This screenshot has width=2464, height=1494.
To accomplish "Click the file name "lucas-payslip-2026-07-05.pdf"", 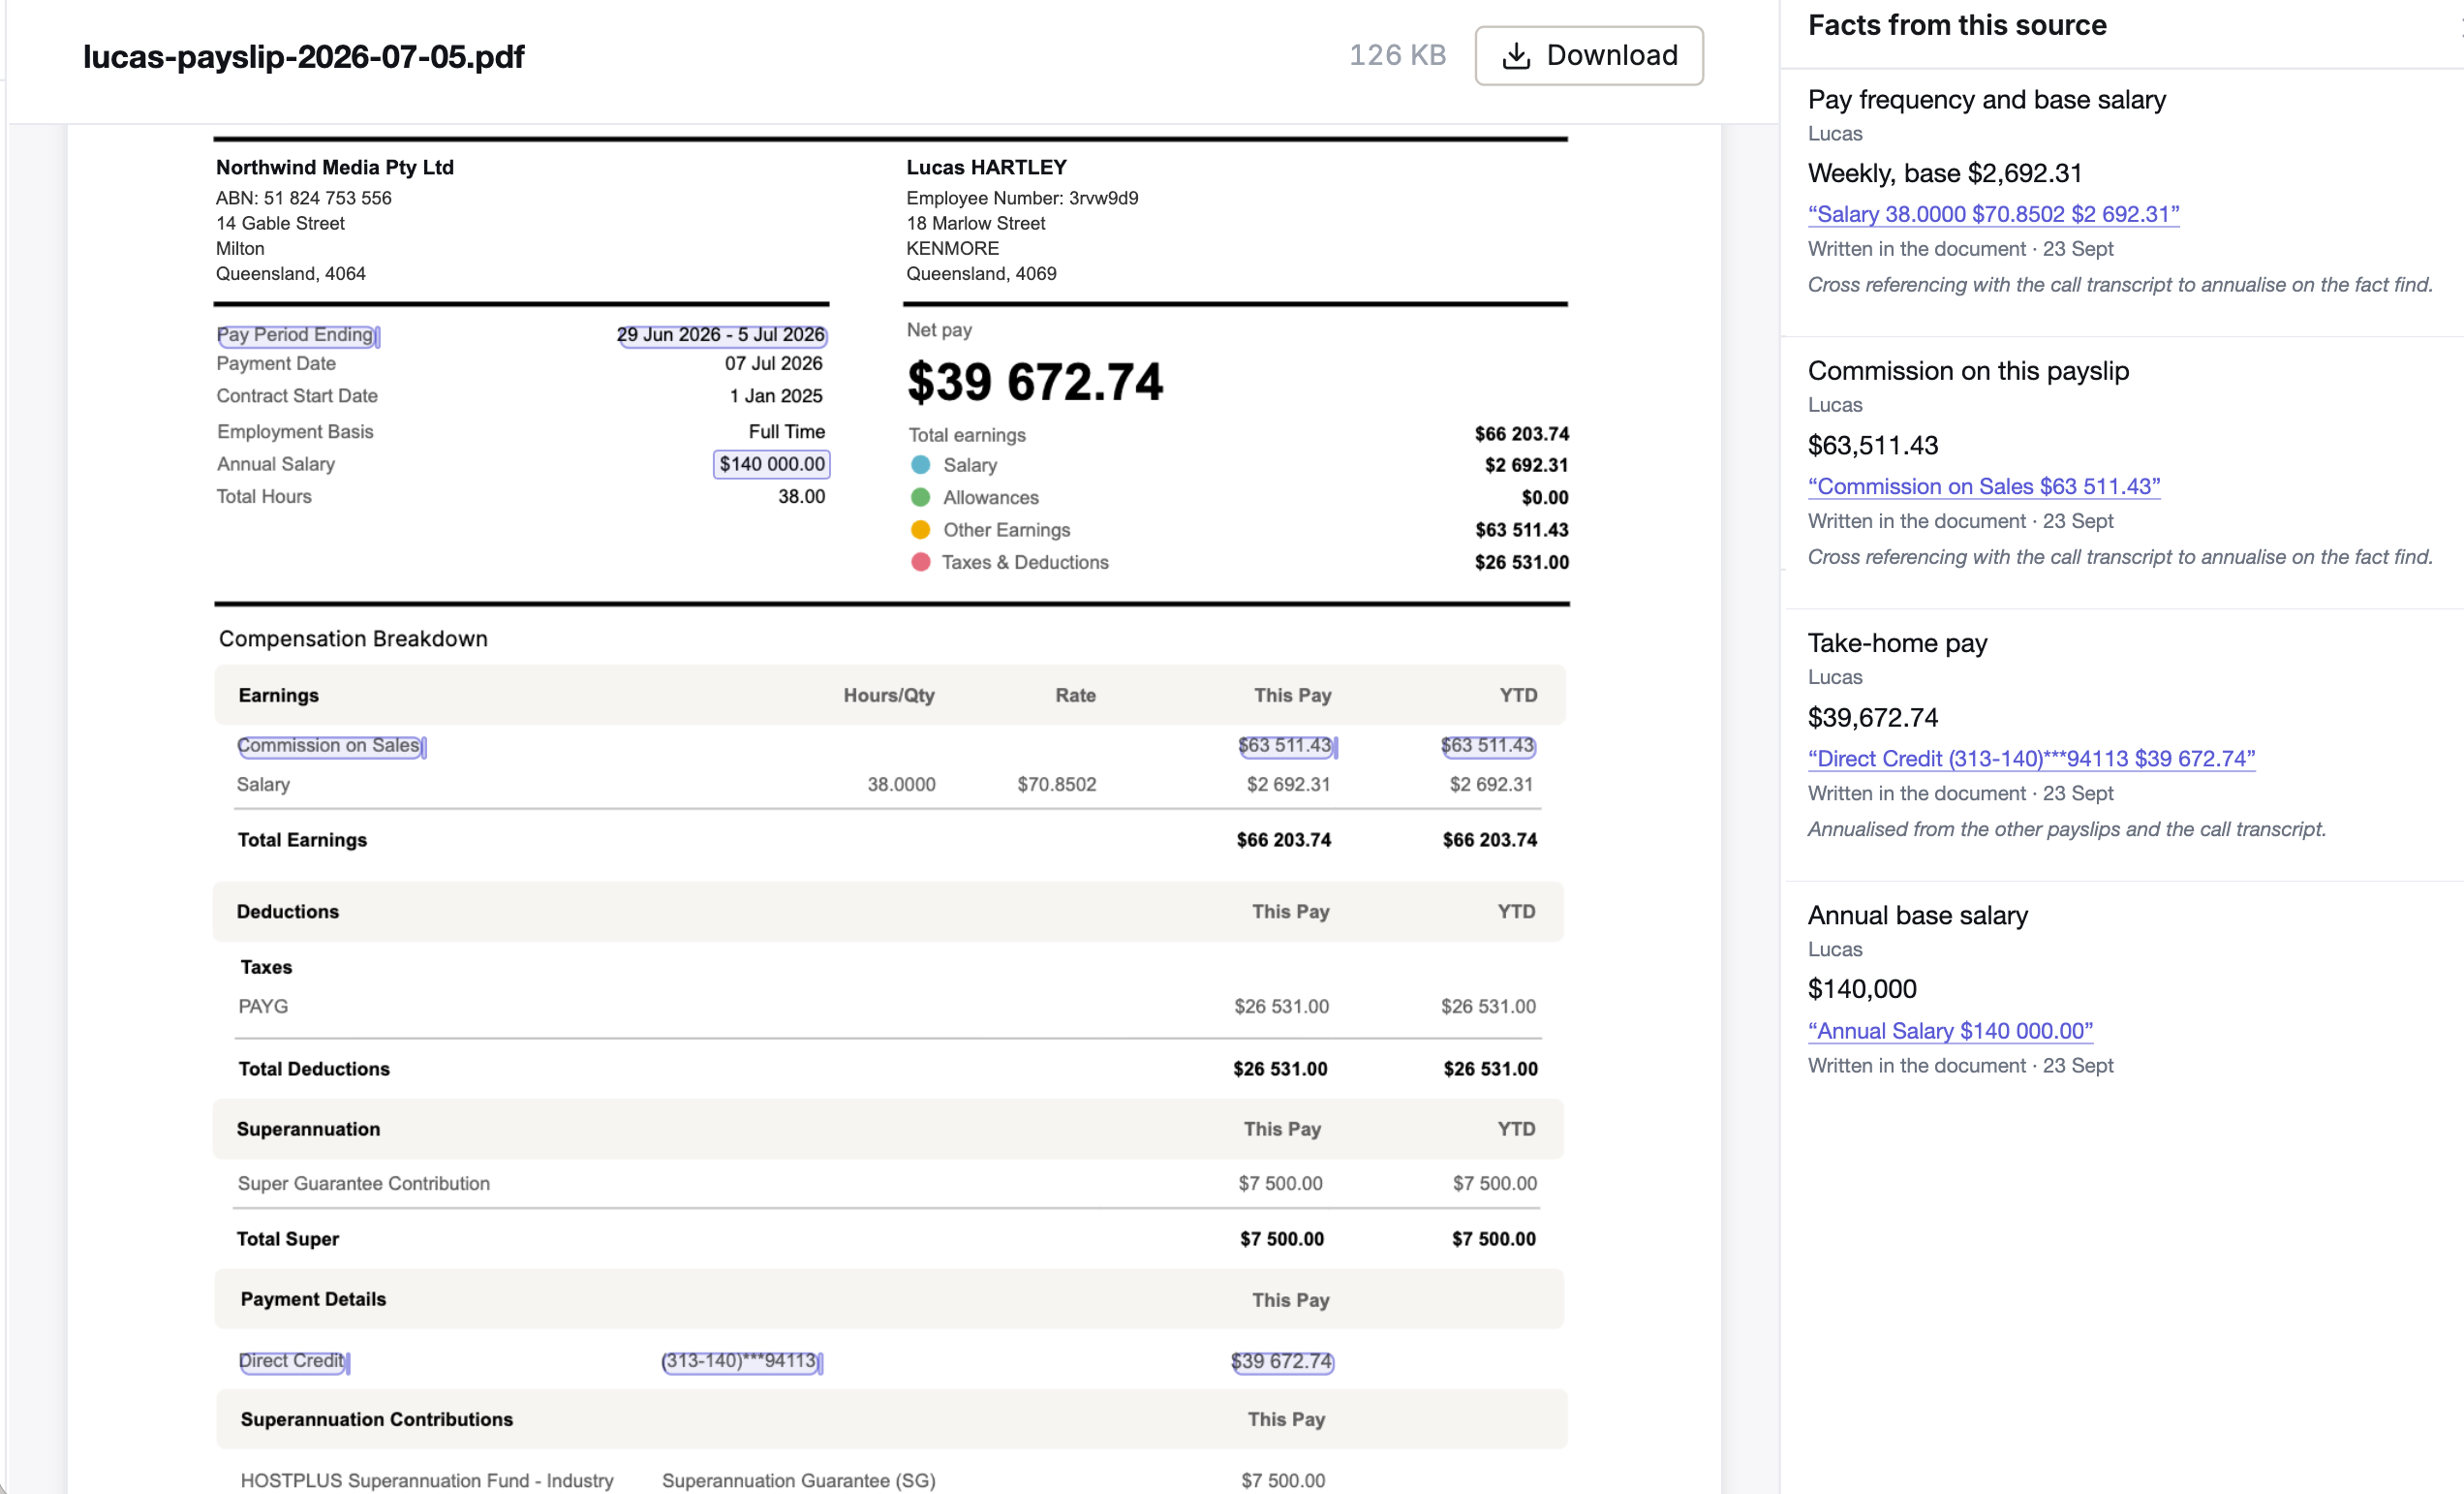I will pos(304,56).
